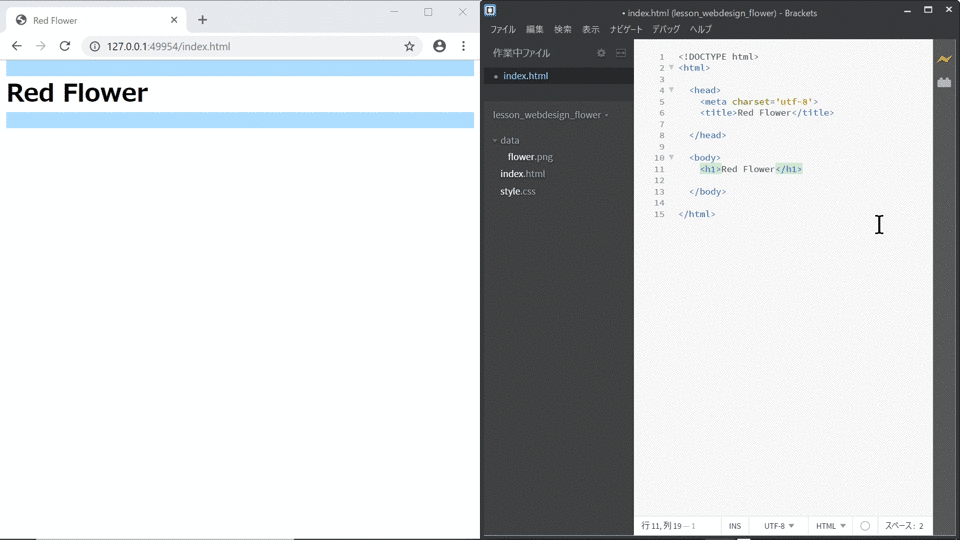Screen dimensions: 960x540
Task: Collapse the data folder
Action: [495, 140]
